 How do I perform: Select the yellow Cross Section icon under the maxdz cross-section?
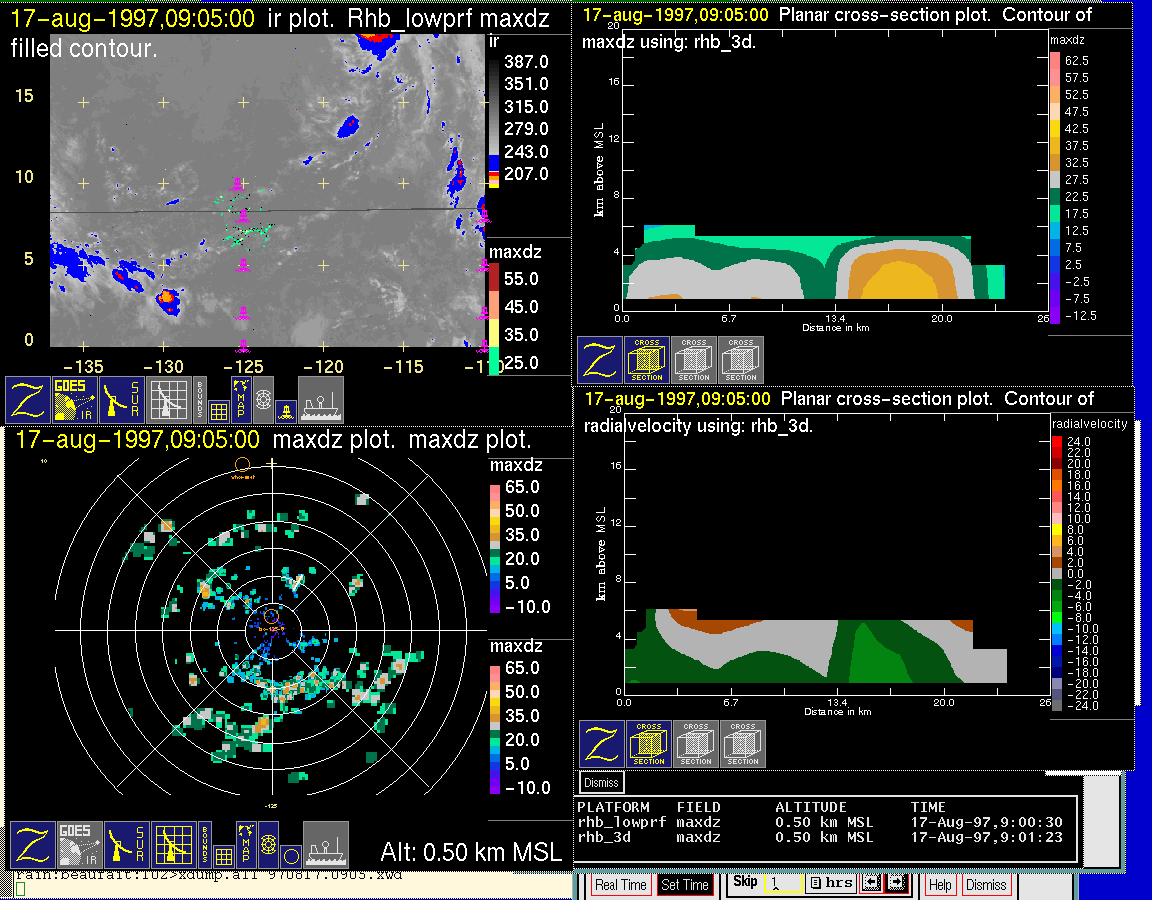(647, 359)
